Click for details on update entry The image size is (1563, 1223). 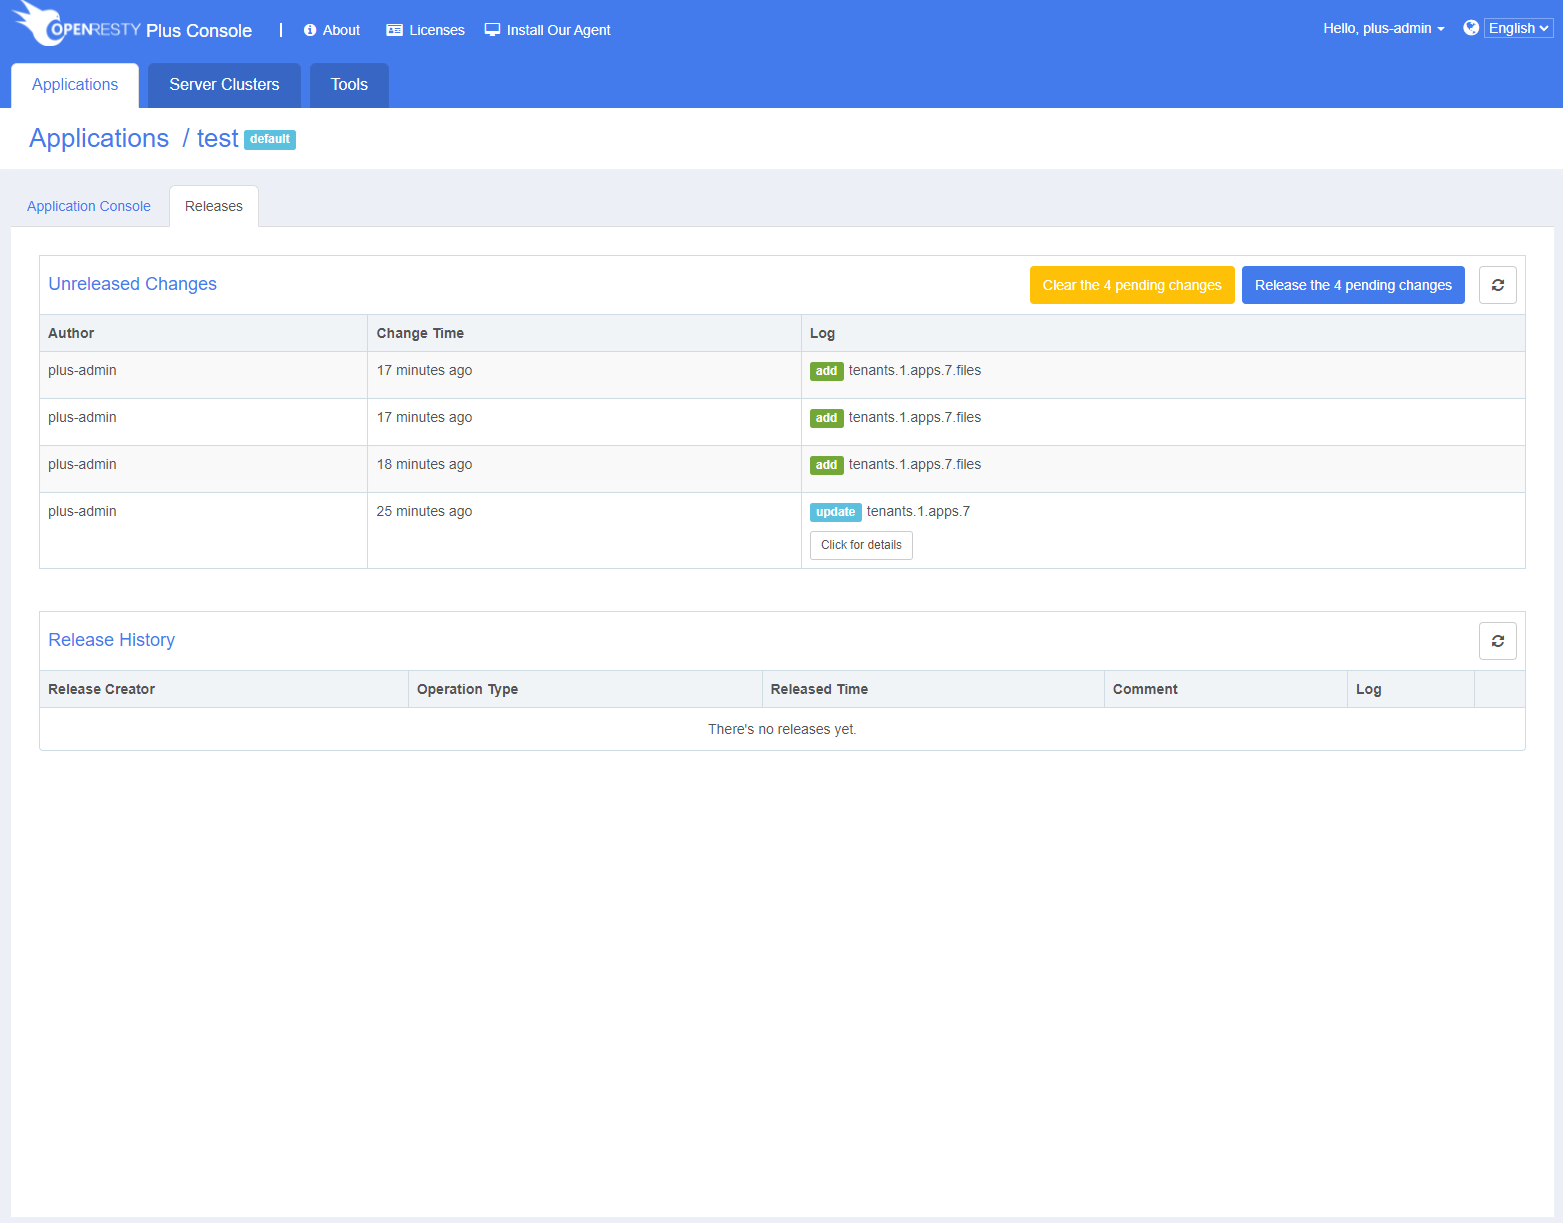tap(861, 545)
